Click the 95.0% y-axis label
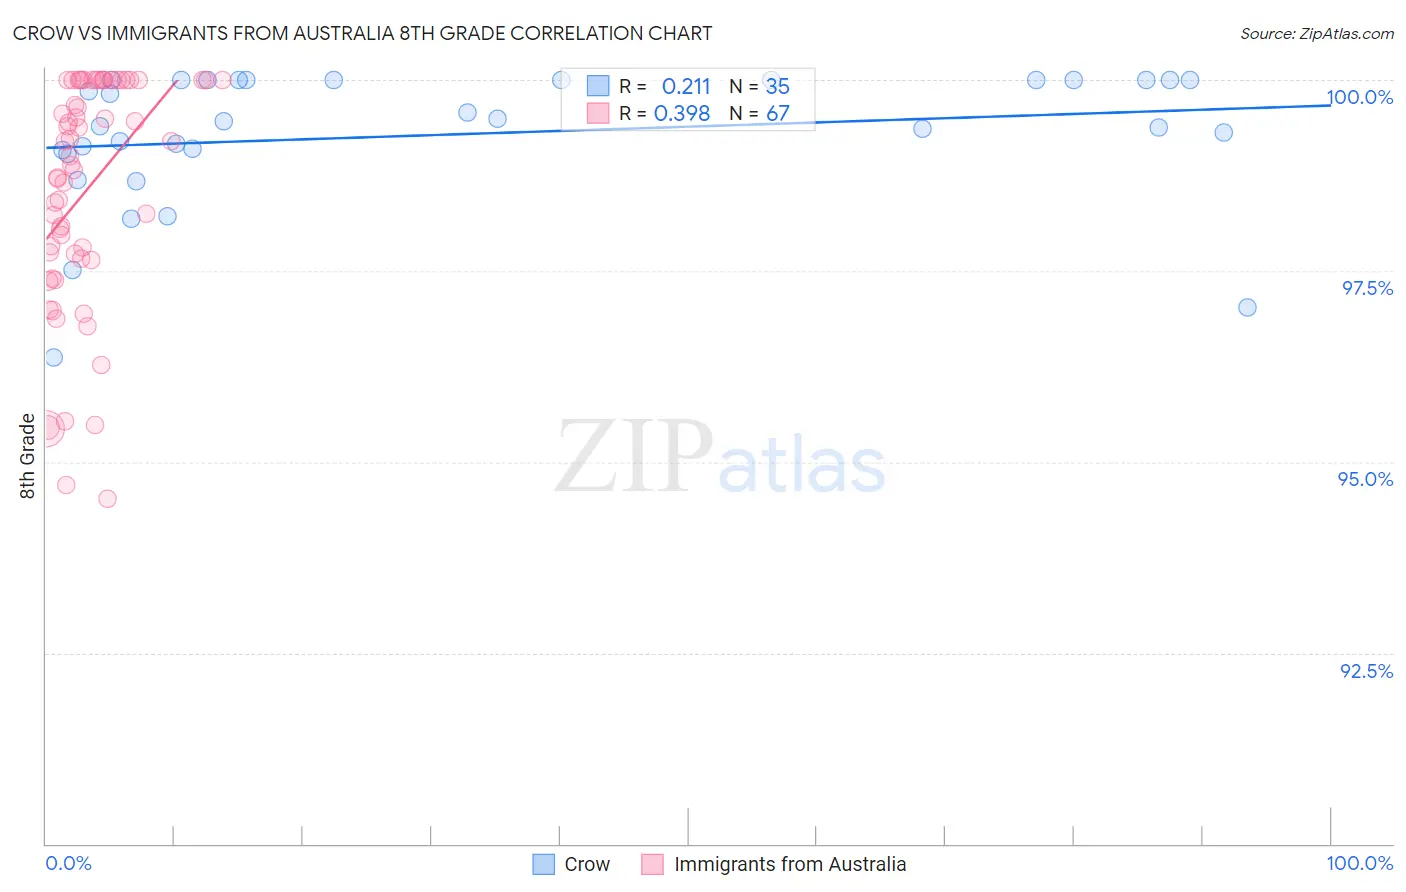Screen dimensions: 1406x892 tap(1366, 479)
